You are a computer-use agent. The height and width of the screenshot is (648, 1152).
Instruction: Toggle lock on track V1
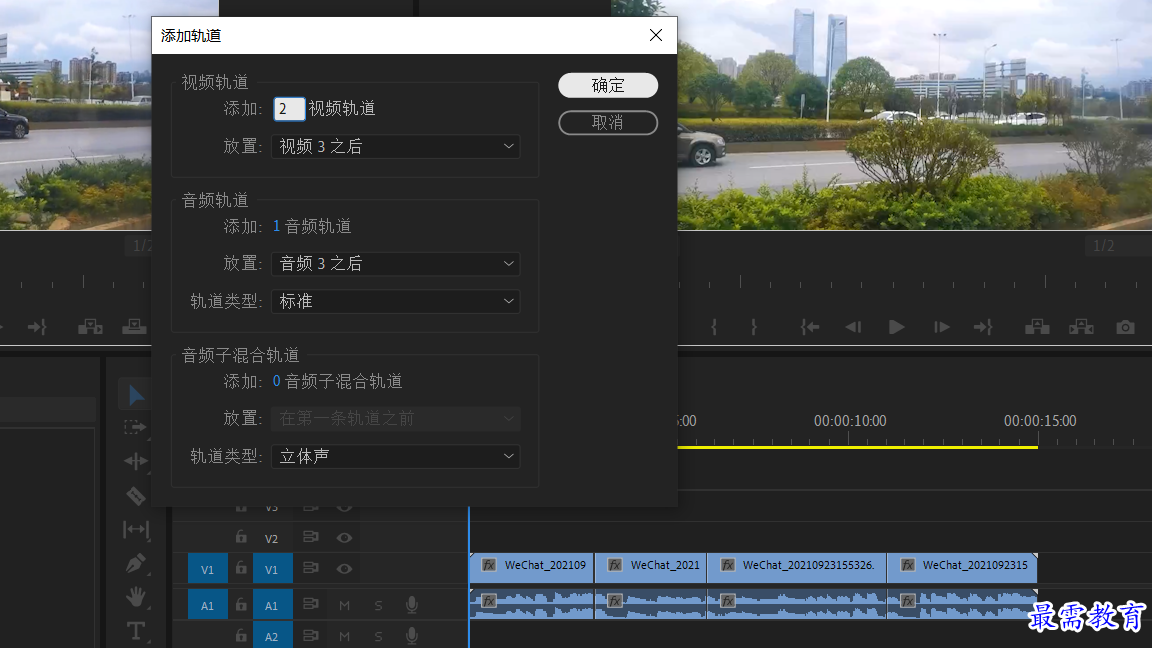[x=241, y=568]
